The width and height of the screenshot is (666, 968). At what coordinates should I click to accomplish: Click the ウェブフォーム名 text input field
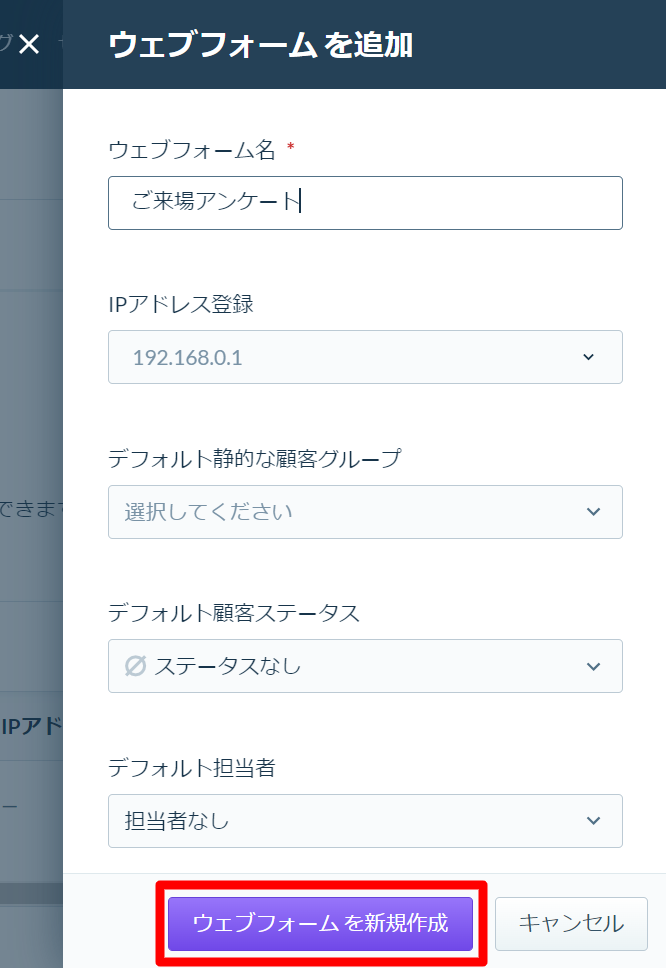tap(365, 203)
